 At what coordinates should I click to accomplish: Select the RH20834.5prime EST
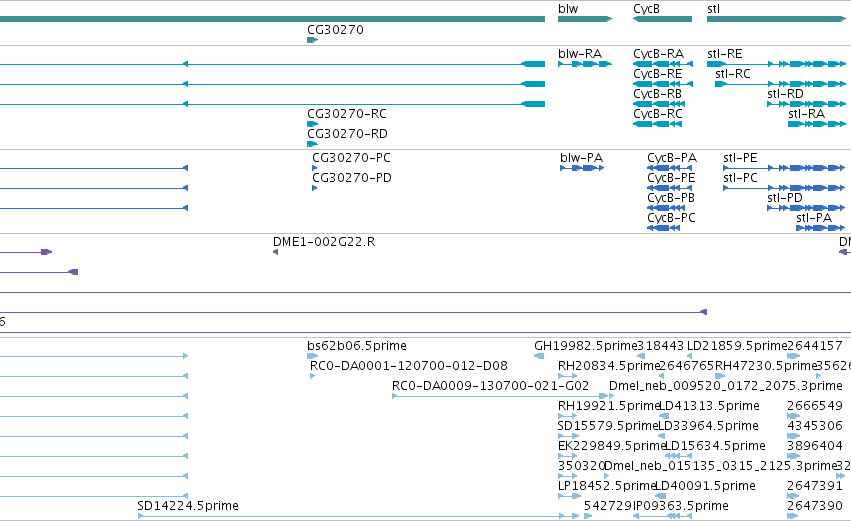point(567,376)
